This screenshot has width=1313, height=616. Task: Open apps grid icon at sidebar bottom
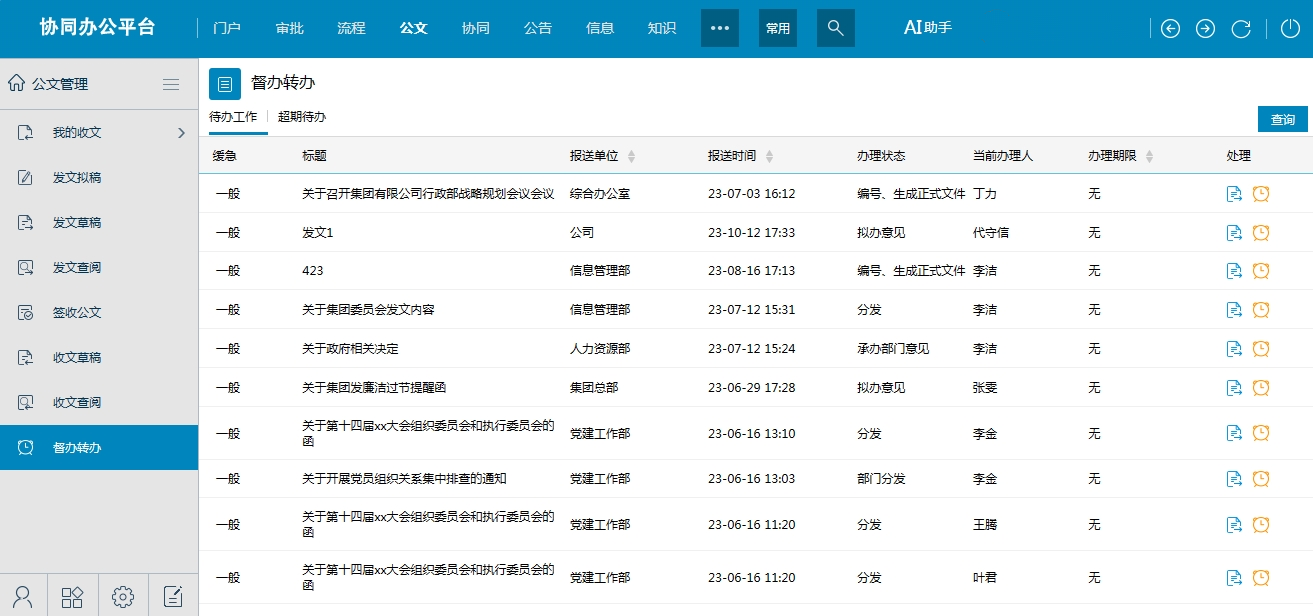pyautogui.click(x=73, y=597)
